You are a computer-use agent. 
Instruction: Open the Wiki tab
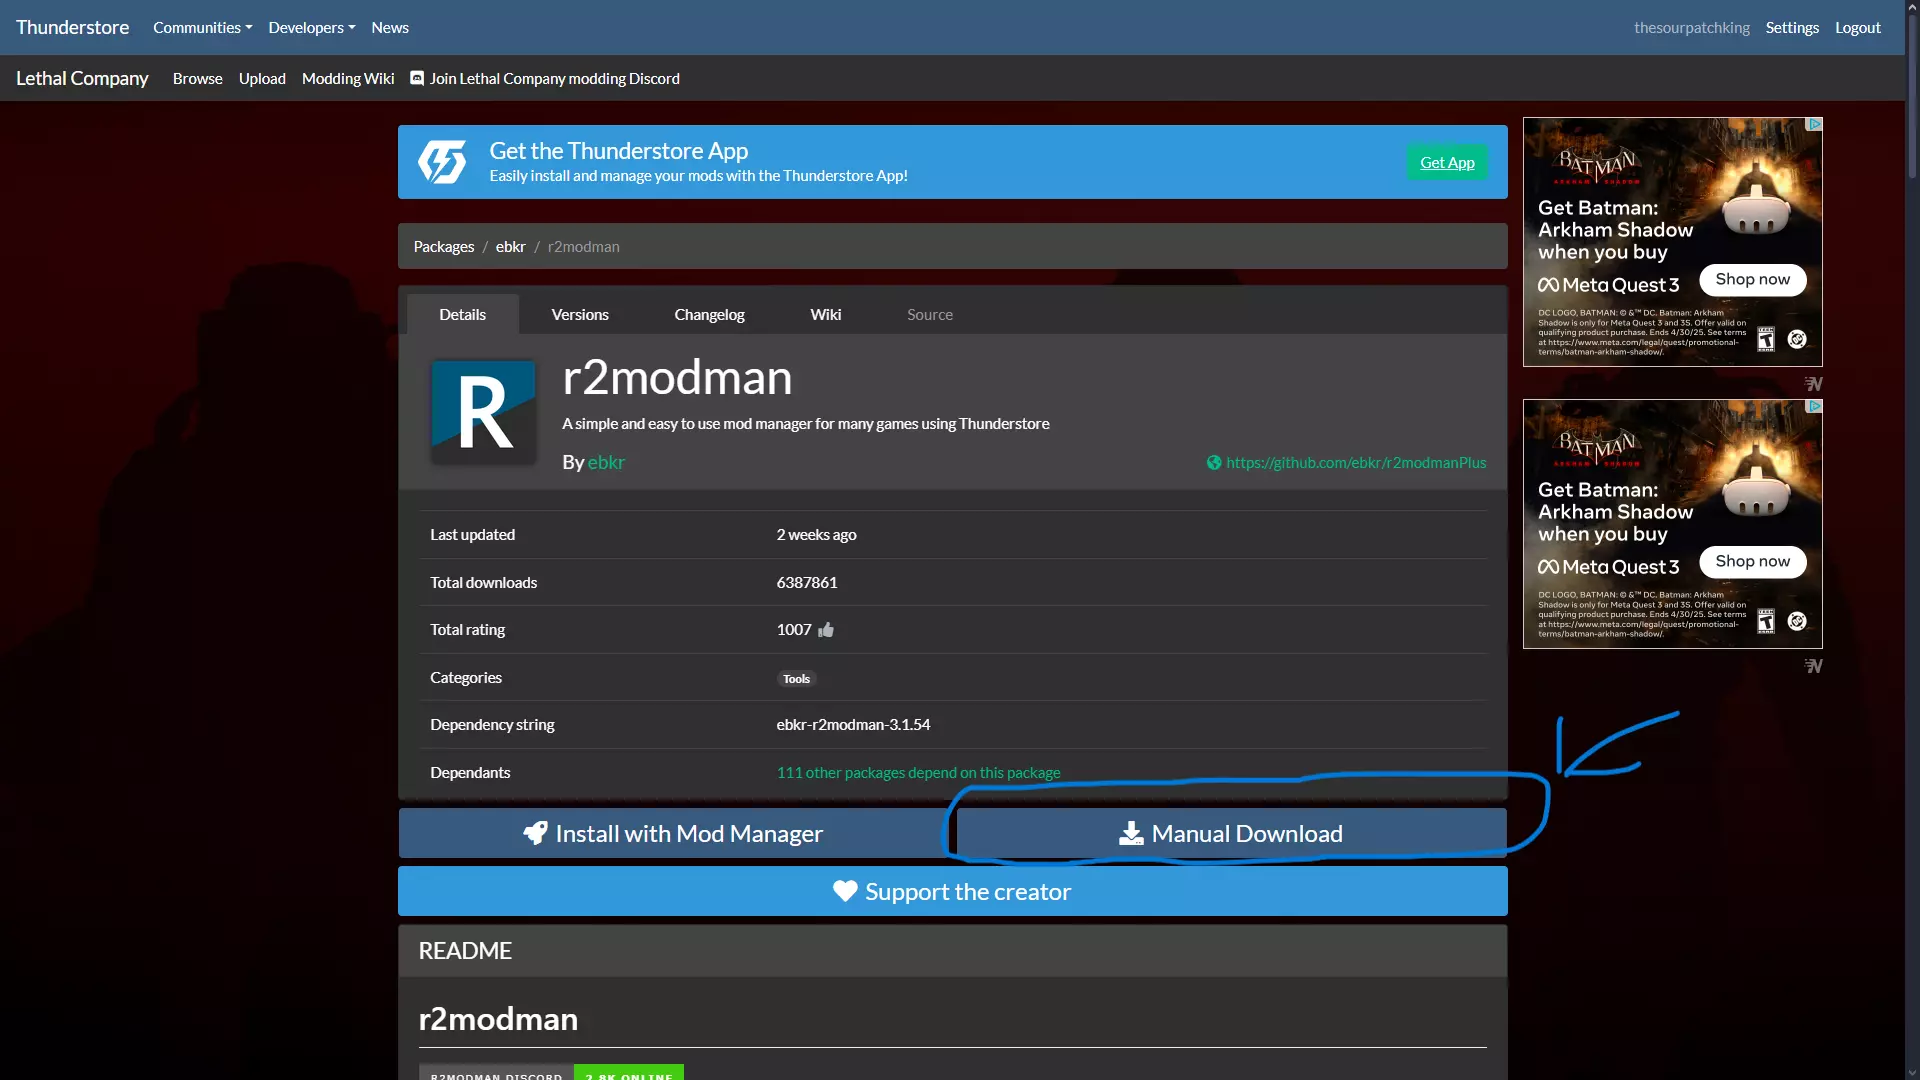[x=825, y=314]
